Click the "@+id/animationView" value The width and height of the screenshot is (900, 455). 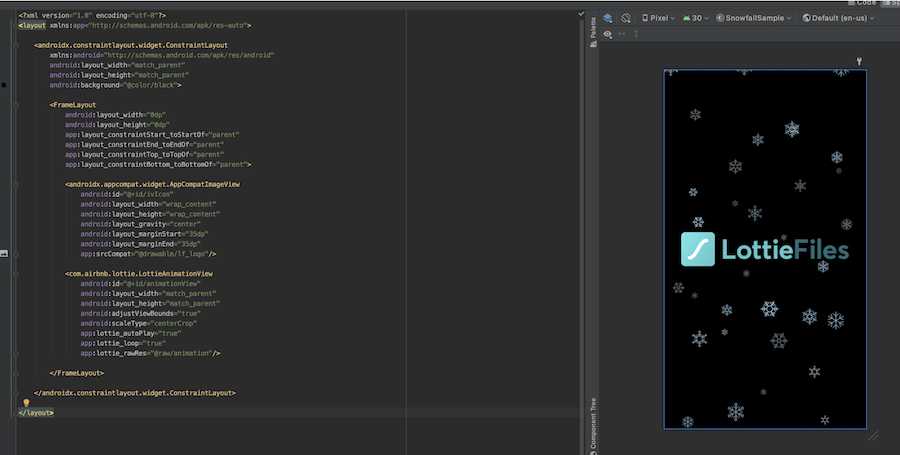click(x=161, y=284)
